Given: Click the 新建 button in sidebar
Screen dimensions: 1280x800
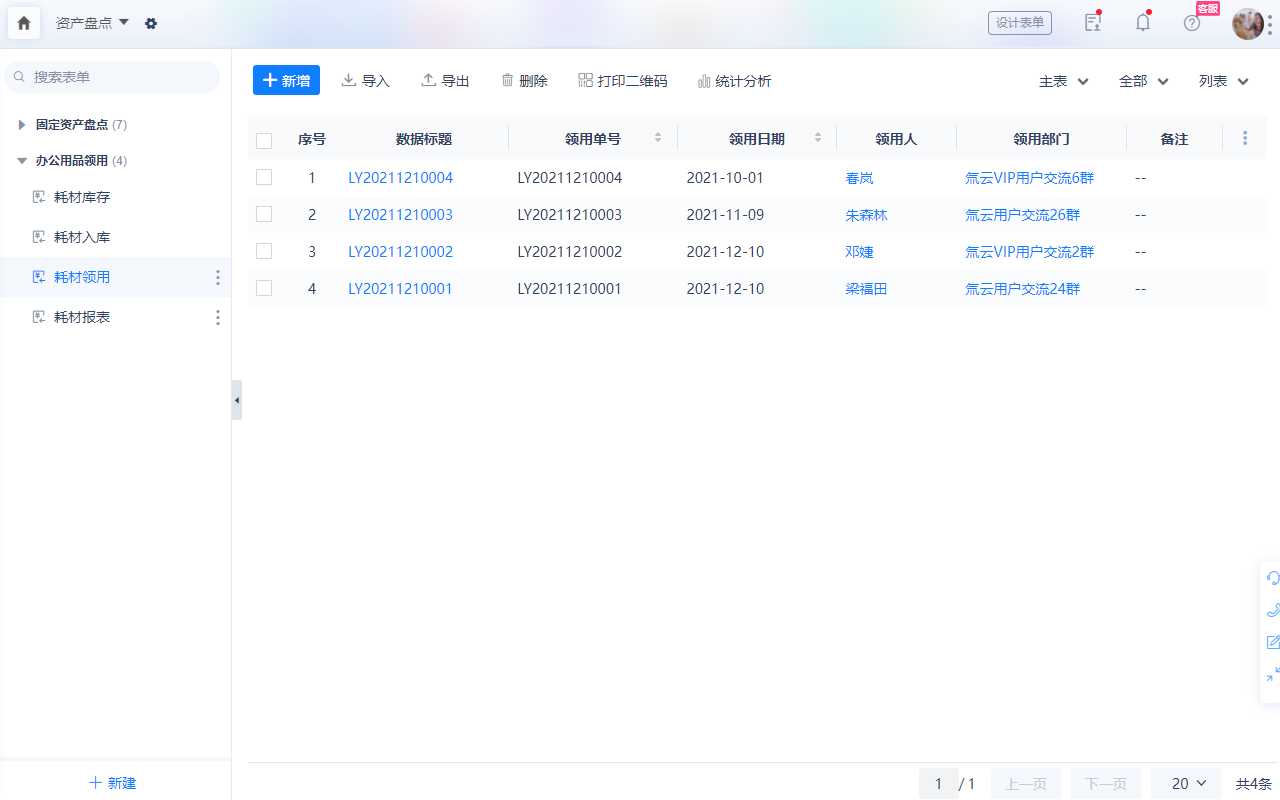Looking at the screenshot, I should tap(113, 783).
